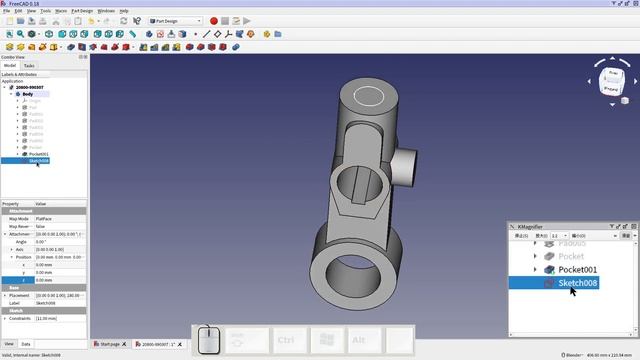
Task: Open the additive primitive dropdown arrow
Action: (x=61, y=47)
